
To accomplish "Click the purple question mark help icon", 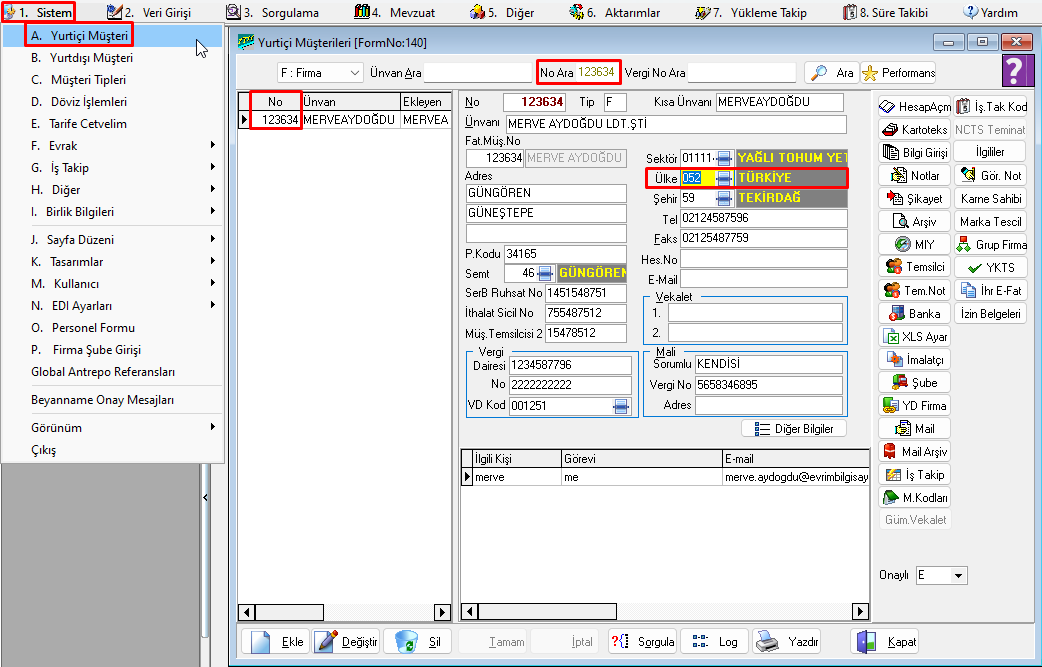I will click(x=1016, y=72).
